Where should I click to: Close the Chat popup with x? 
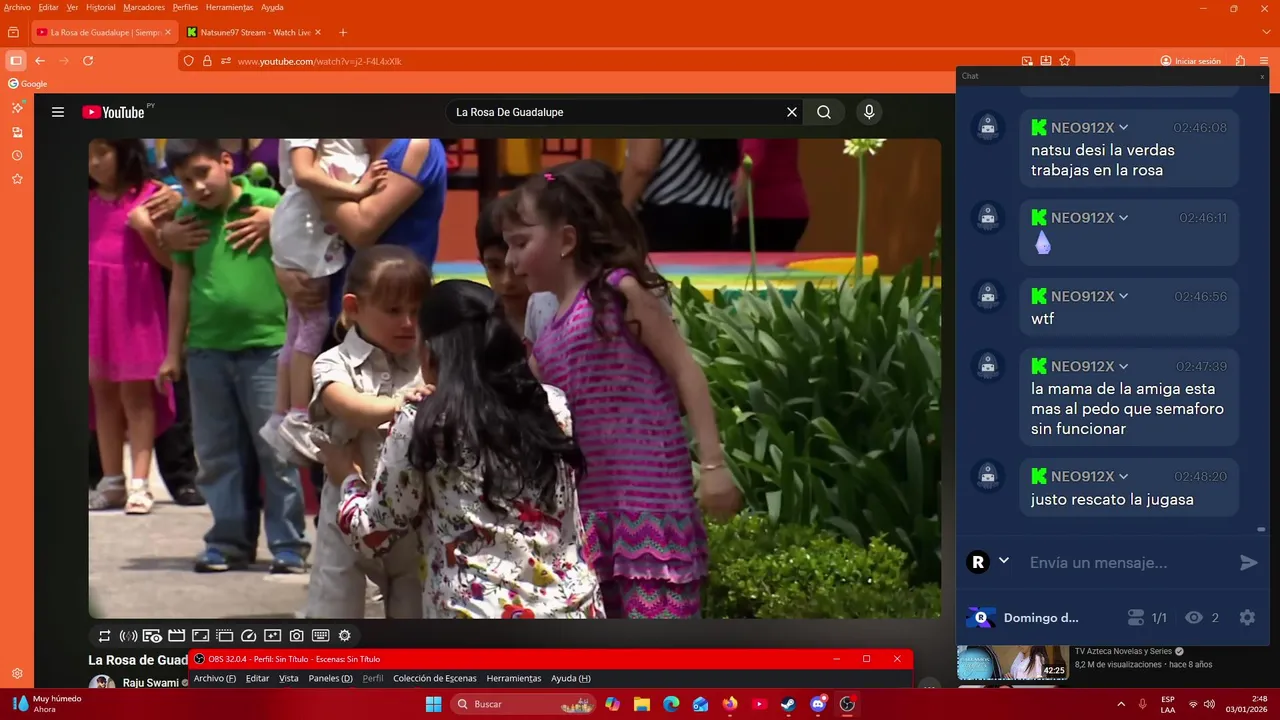pos(1261,76)
